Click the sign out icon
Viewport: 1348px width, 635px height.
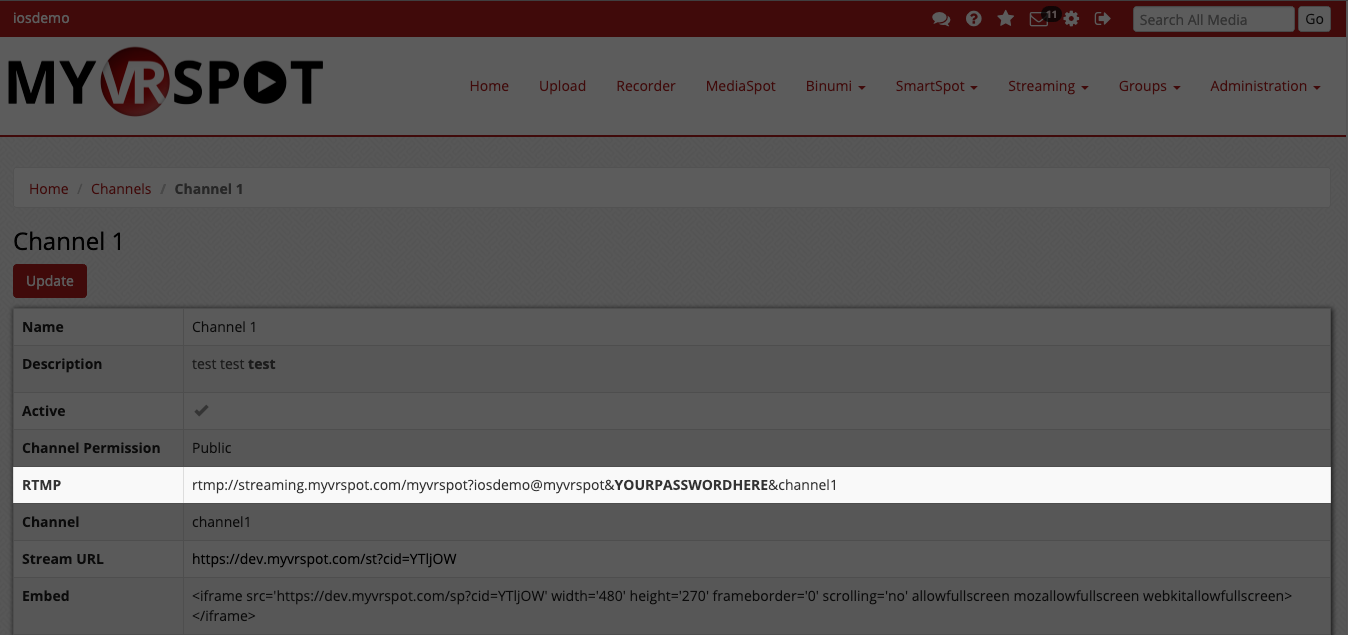pos(1103,19)
